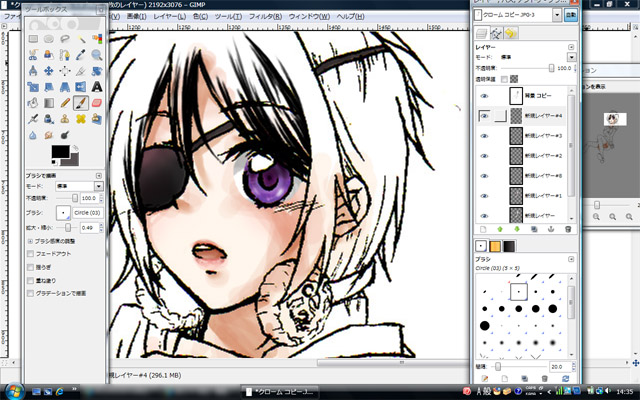
Task: Toggle the 透明保護 lock alpha checkbox
Action: pos(504,79)
